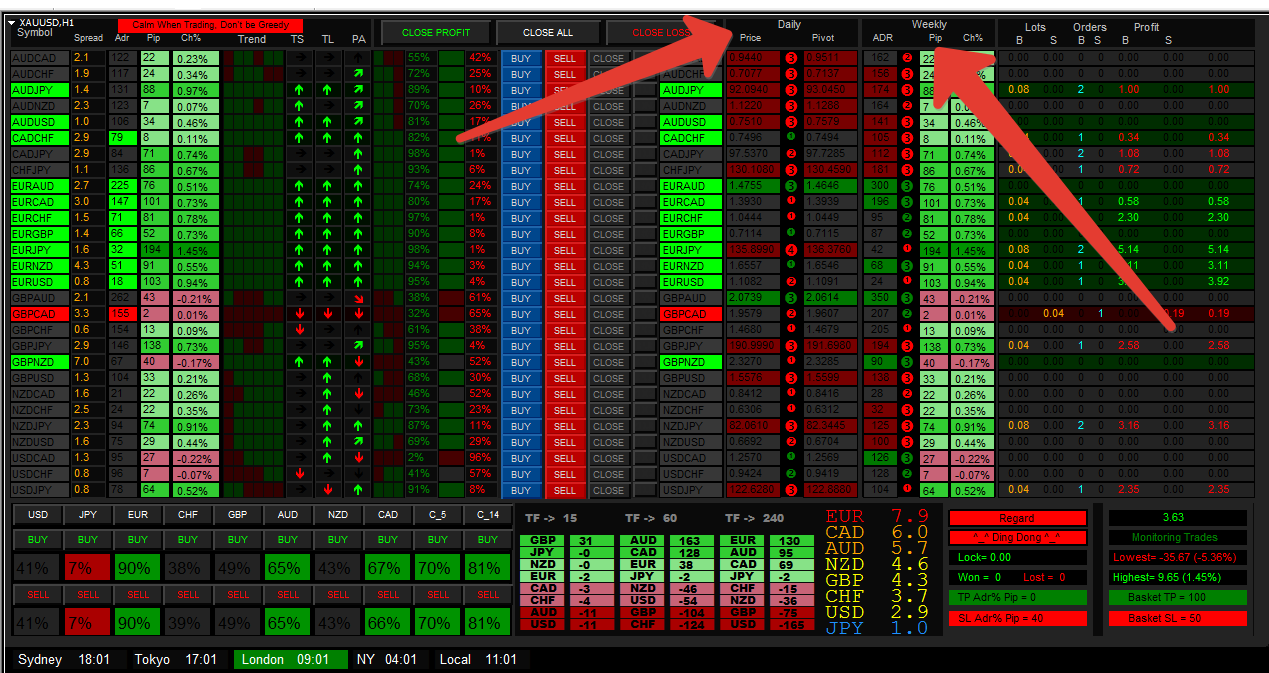1269x673 pixels.
Task: Click the Monitoring Trades label
Action: [1174, 538]
